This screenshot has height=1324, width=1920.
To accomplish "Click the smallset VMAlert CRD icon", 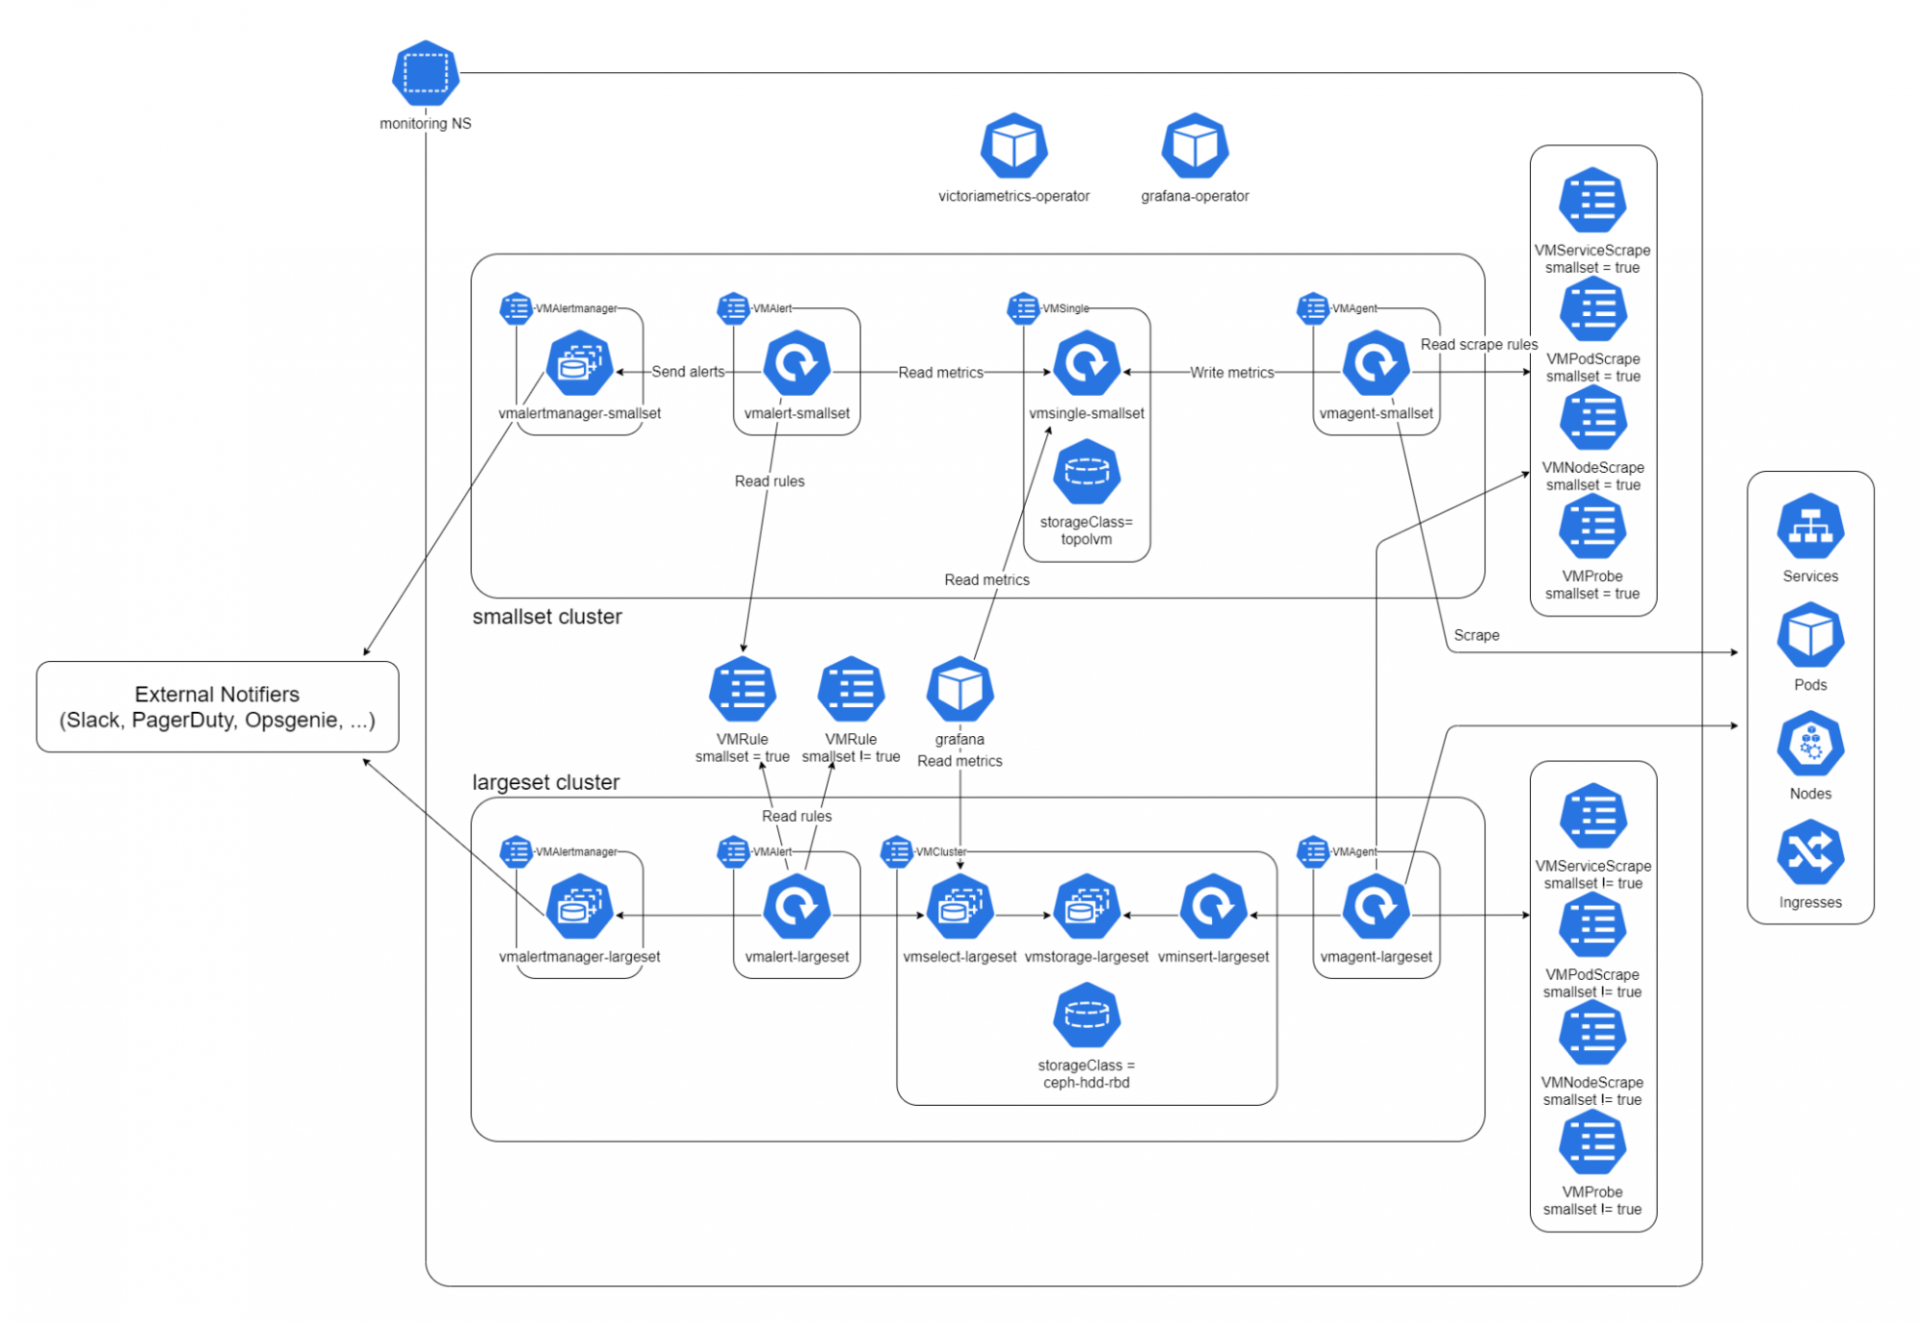I will click(733, 308).
